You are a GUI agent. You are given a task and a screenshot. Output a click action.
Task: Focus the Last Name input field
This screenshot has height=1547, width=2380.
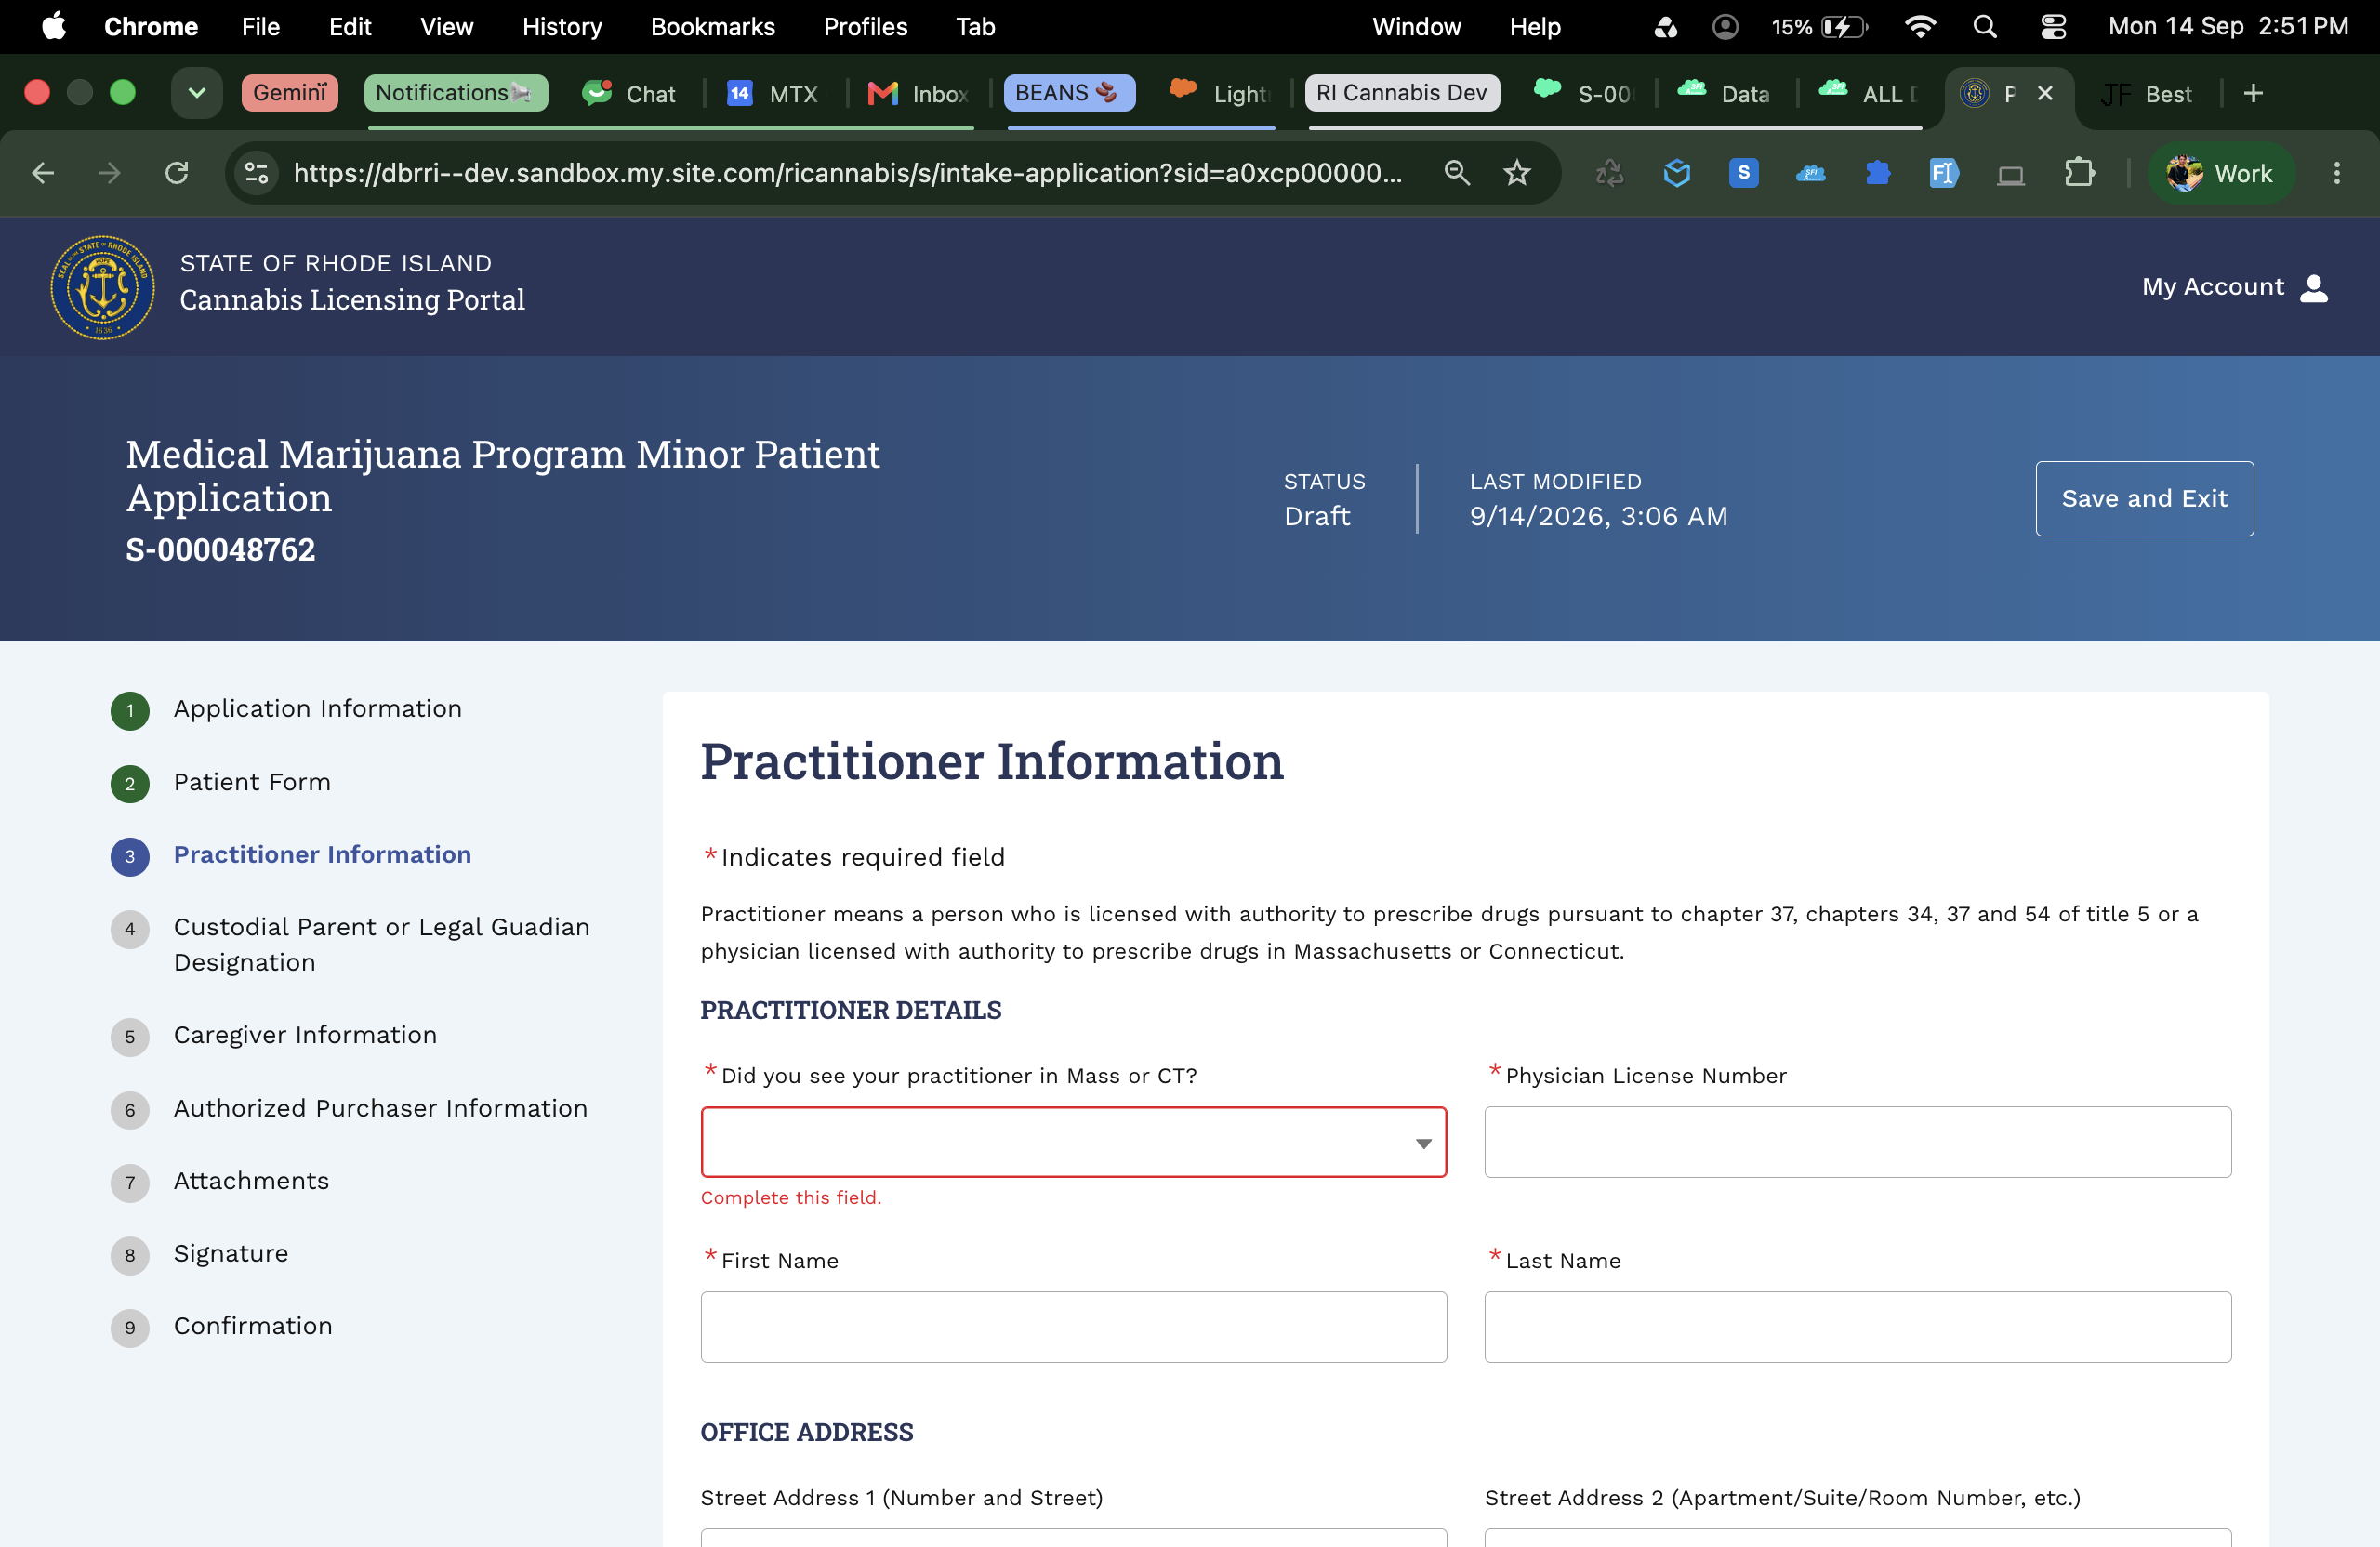pos(1857,1327)
